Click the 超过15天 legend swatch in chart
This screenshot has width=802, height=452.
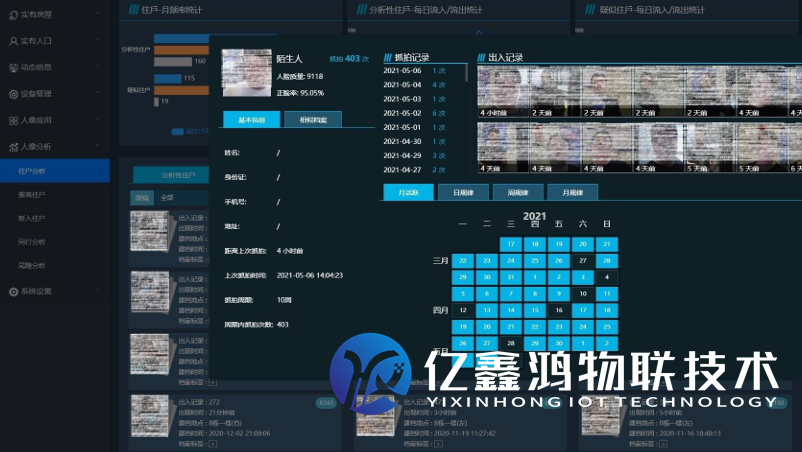point(177,132)
